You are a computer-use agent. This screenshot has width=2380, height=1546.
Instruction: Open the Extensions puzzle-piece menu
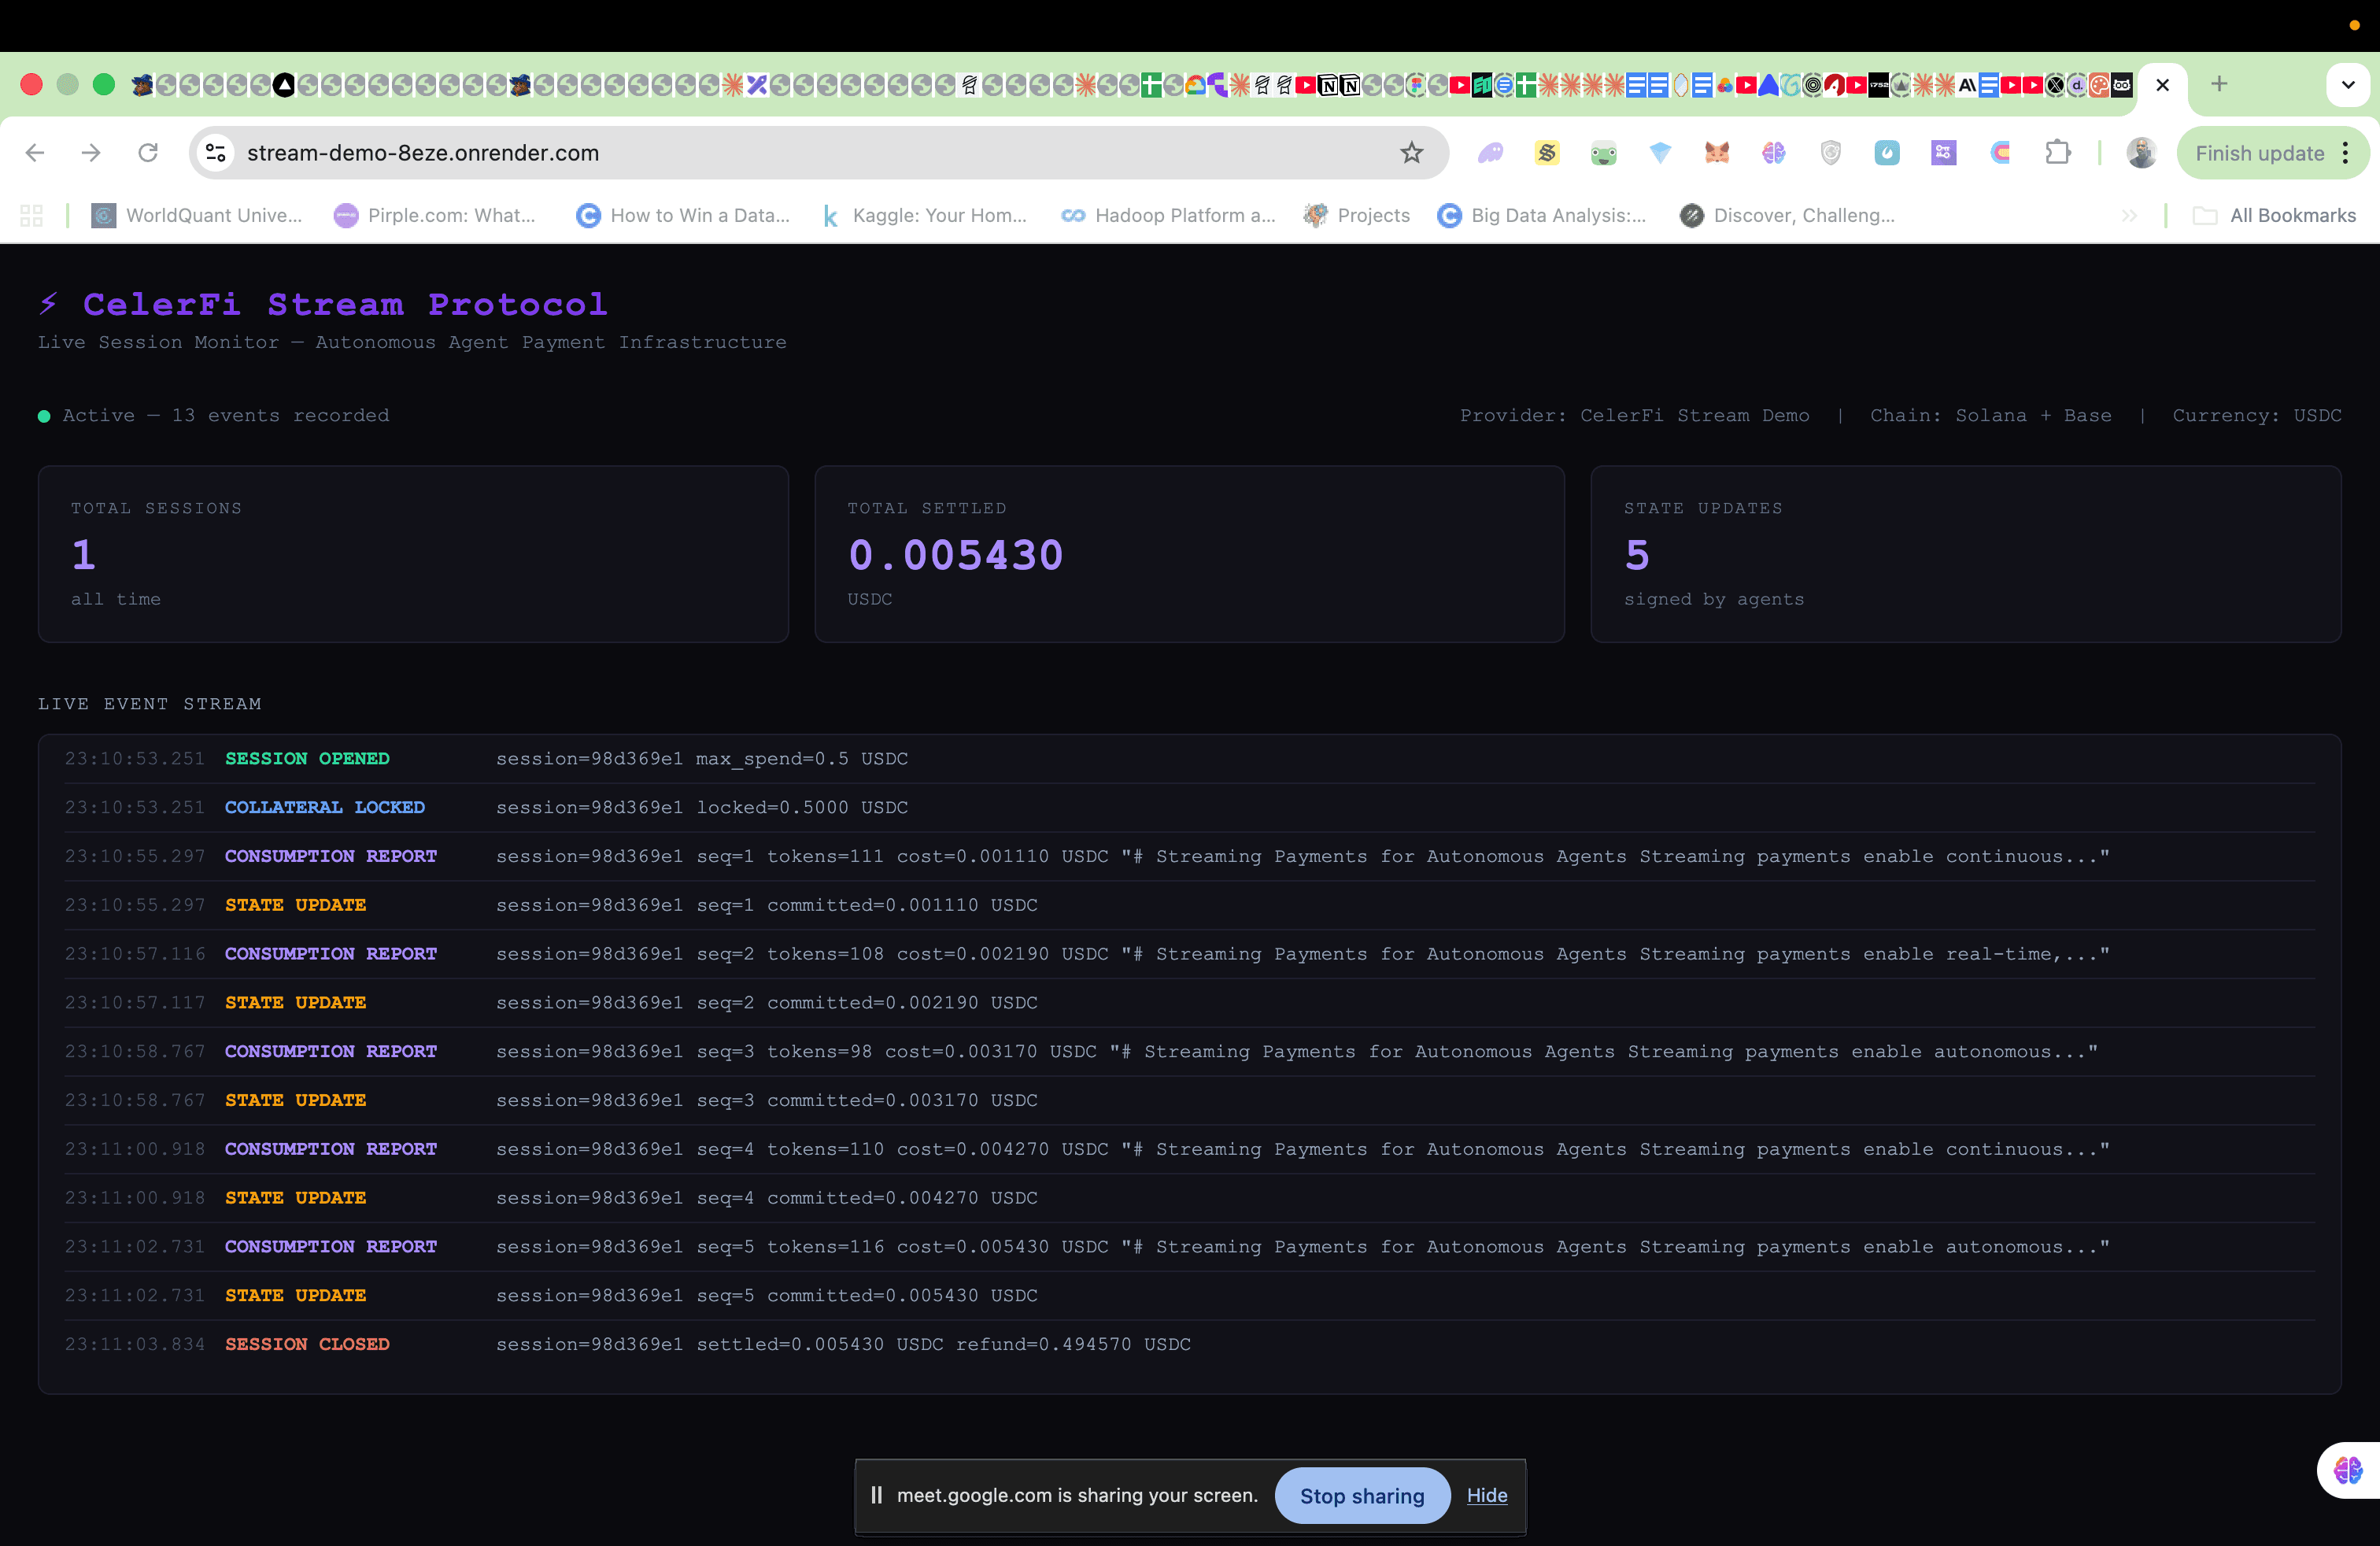click(x=2057, y=152)
